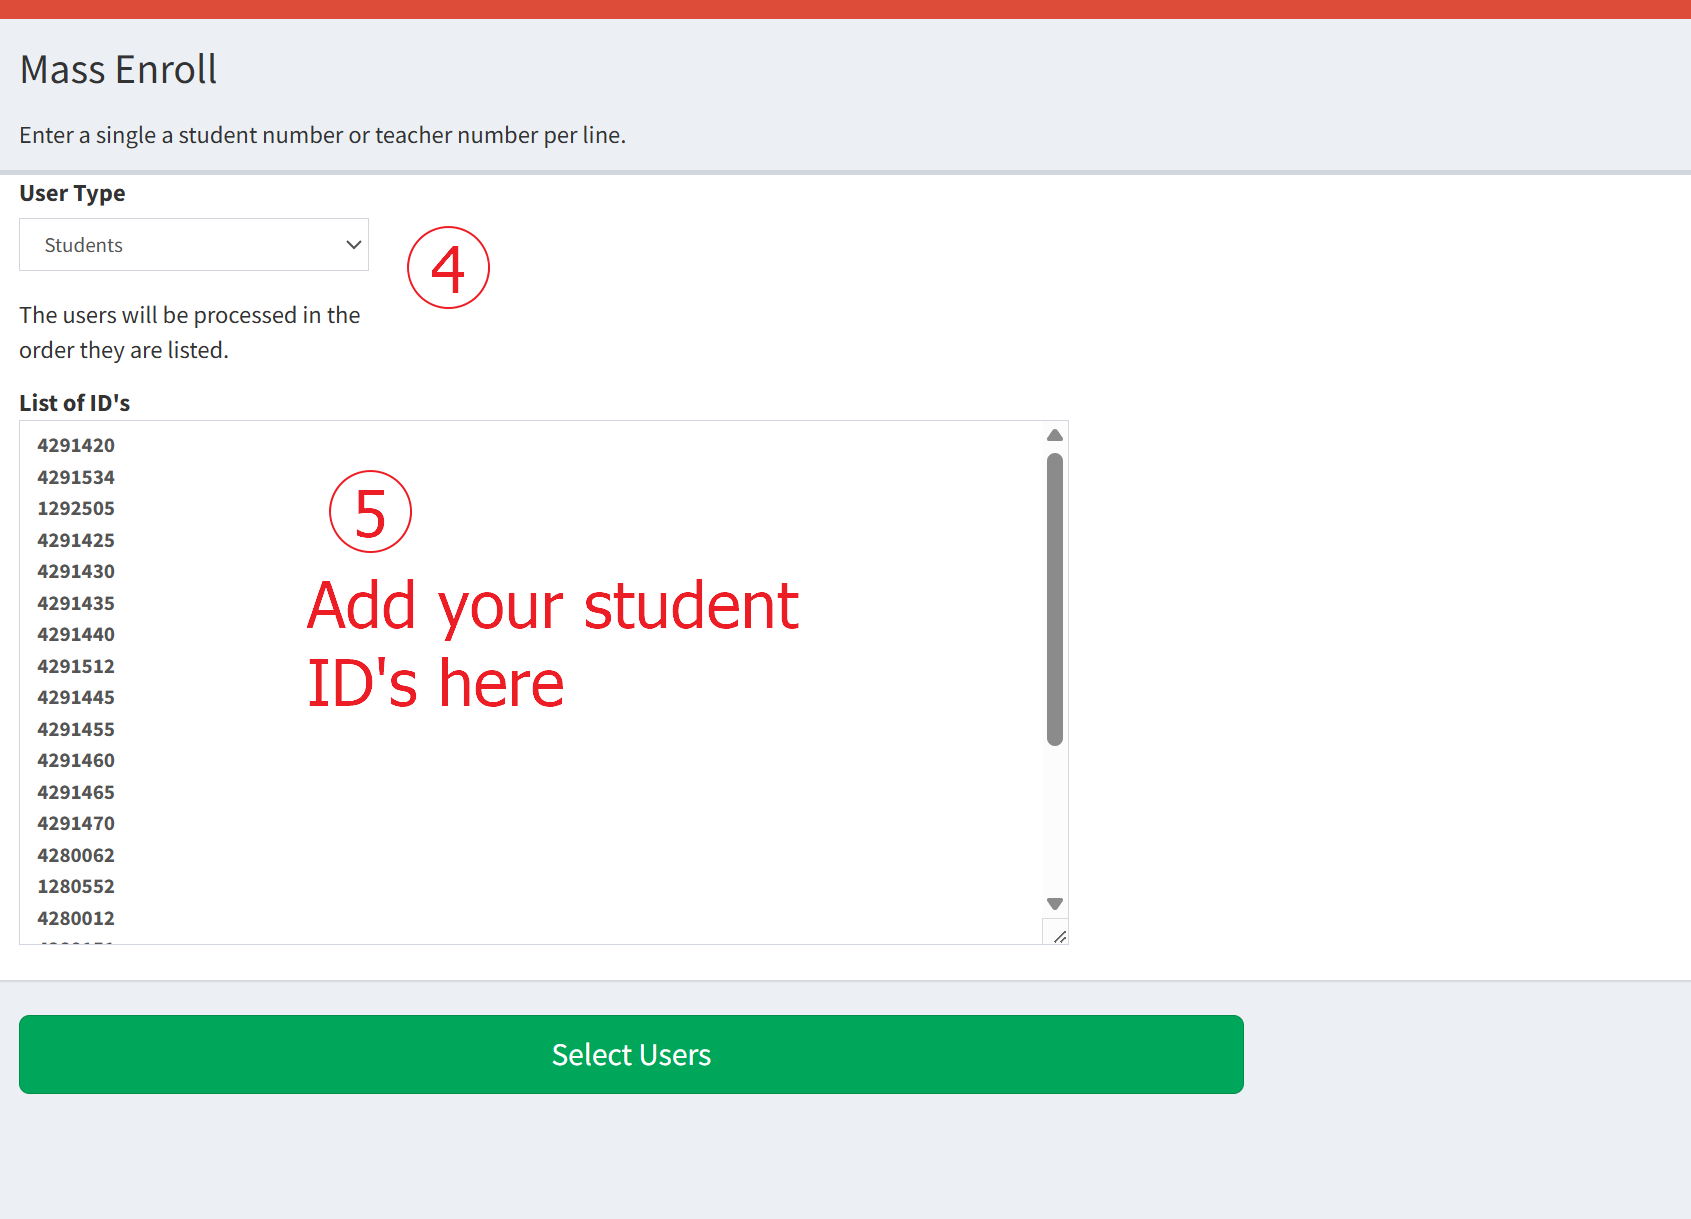The image size is (1691, 1219).
Task: Place cursor on ID 1292505 line
Action: point(76,509)
